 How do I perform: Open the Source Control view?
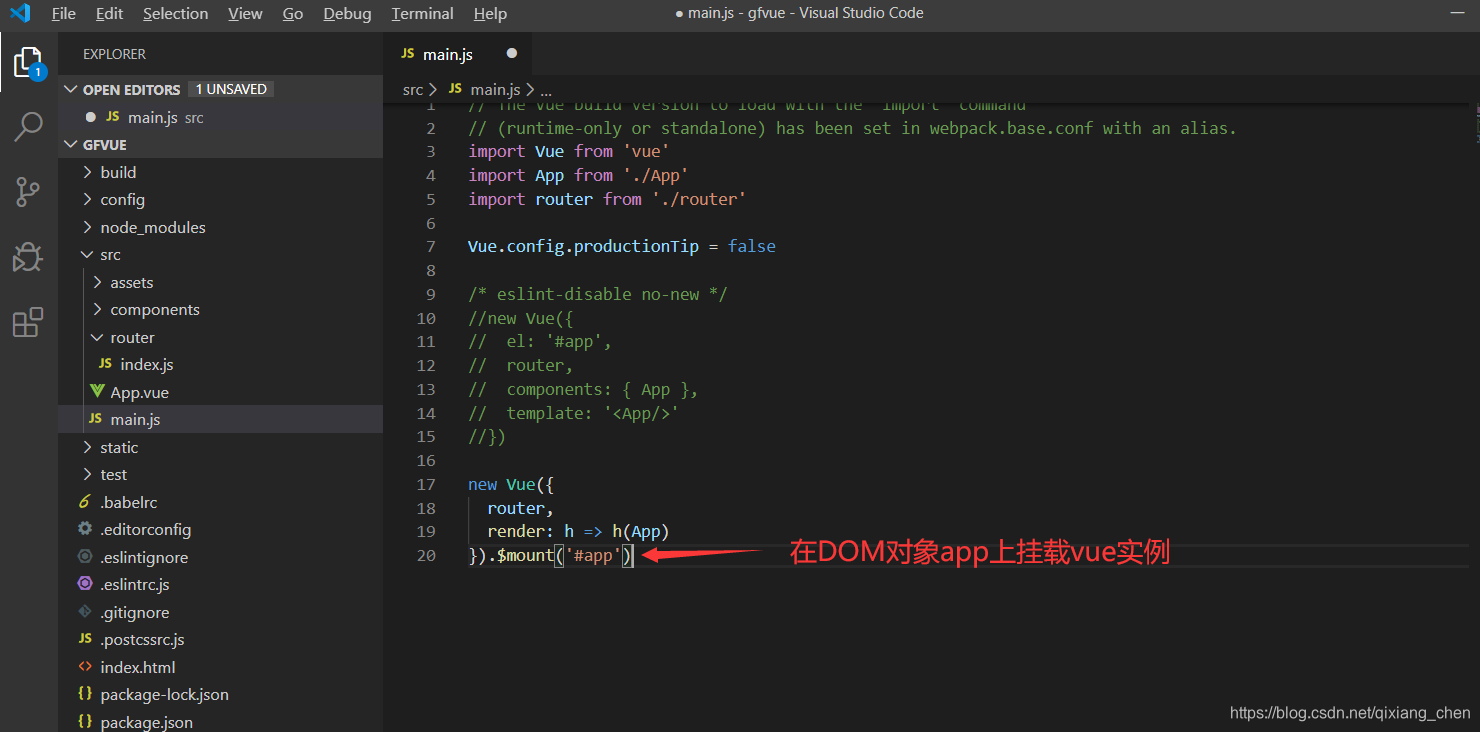pos(28,191)
